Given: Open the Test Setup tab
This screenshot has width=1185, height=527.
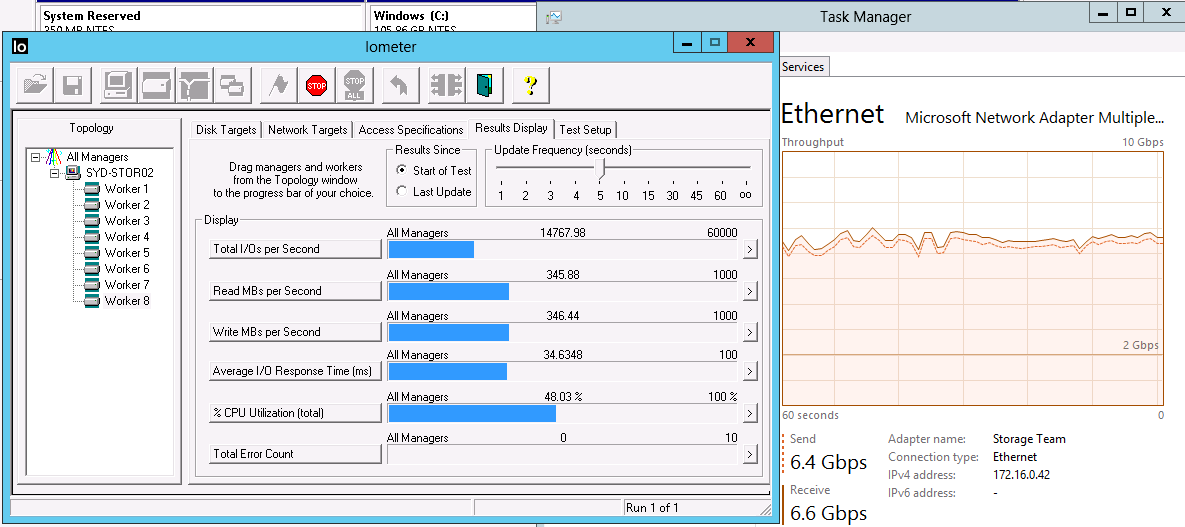Looking at the screenshot, I should (586, 130).
